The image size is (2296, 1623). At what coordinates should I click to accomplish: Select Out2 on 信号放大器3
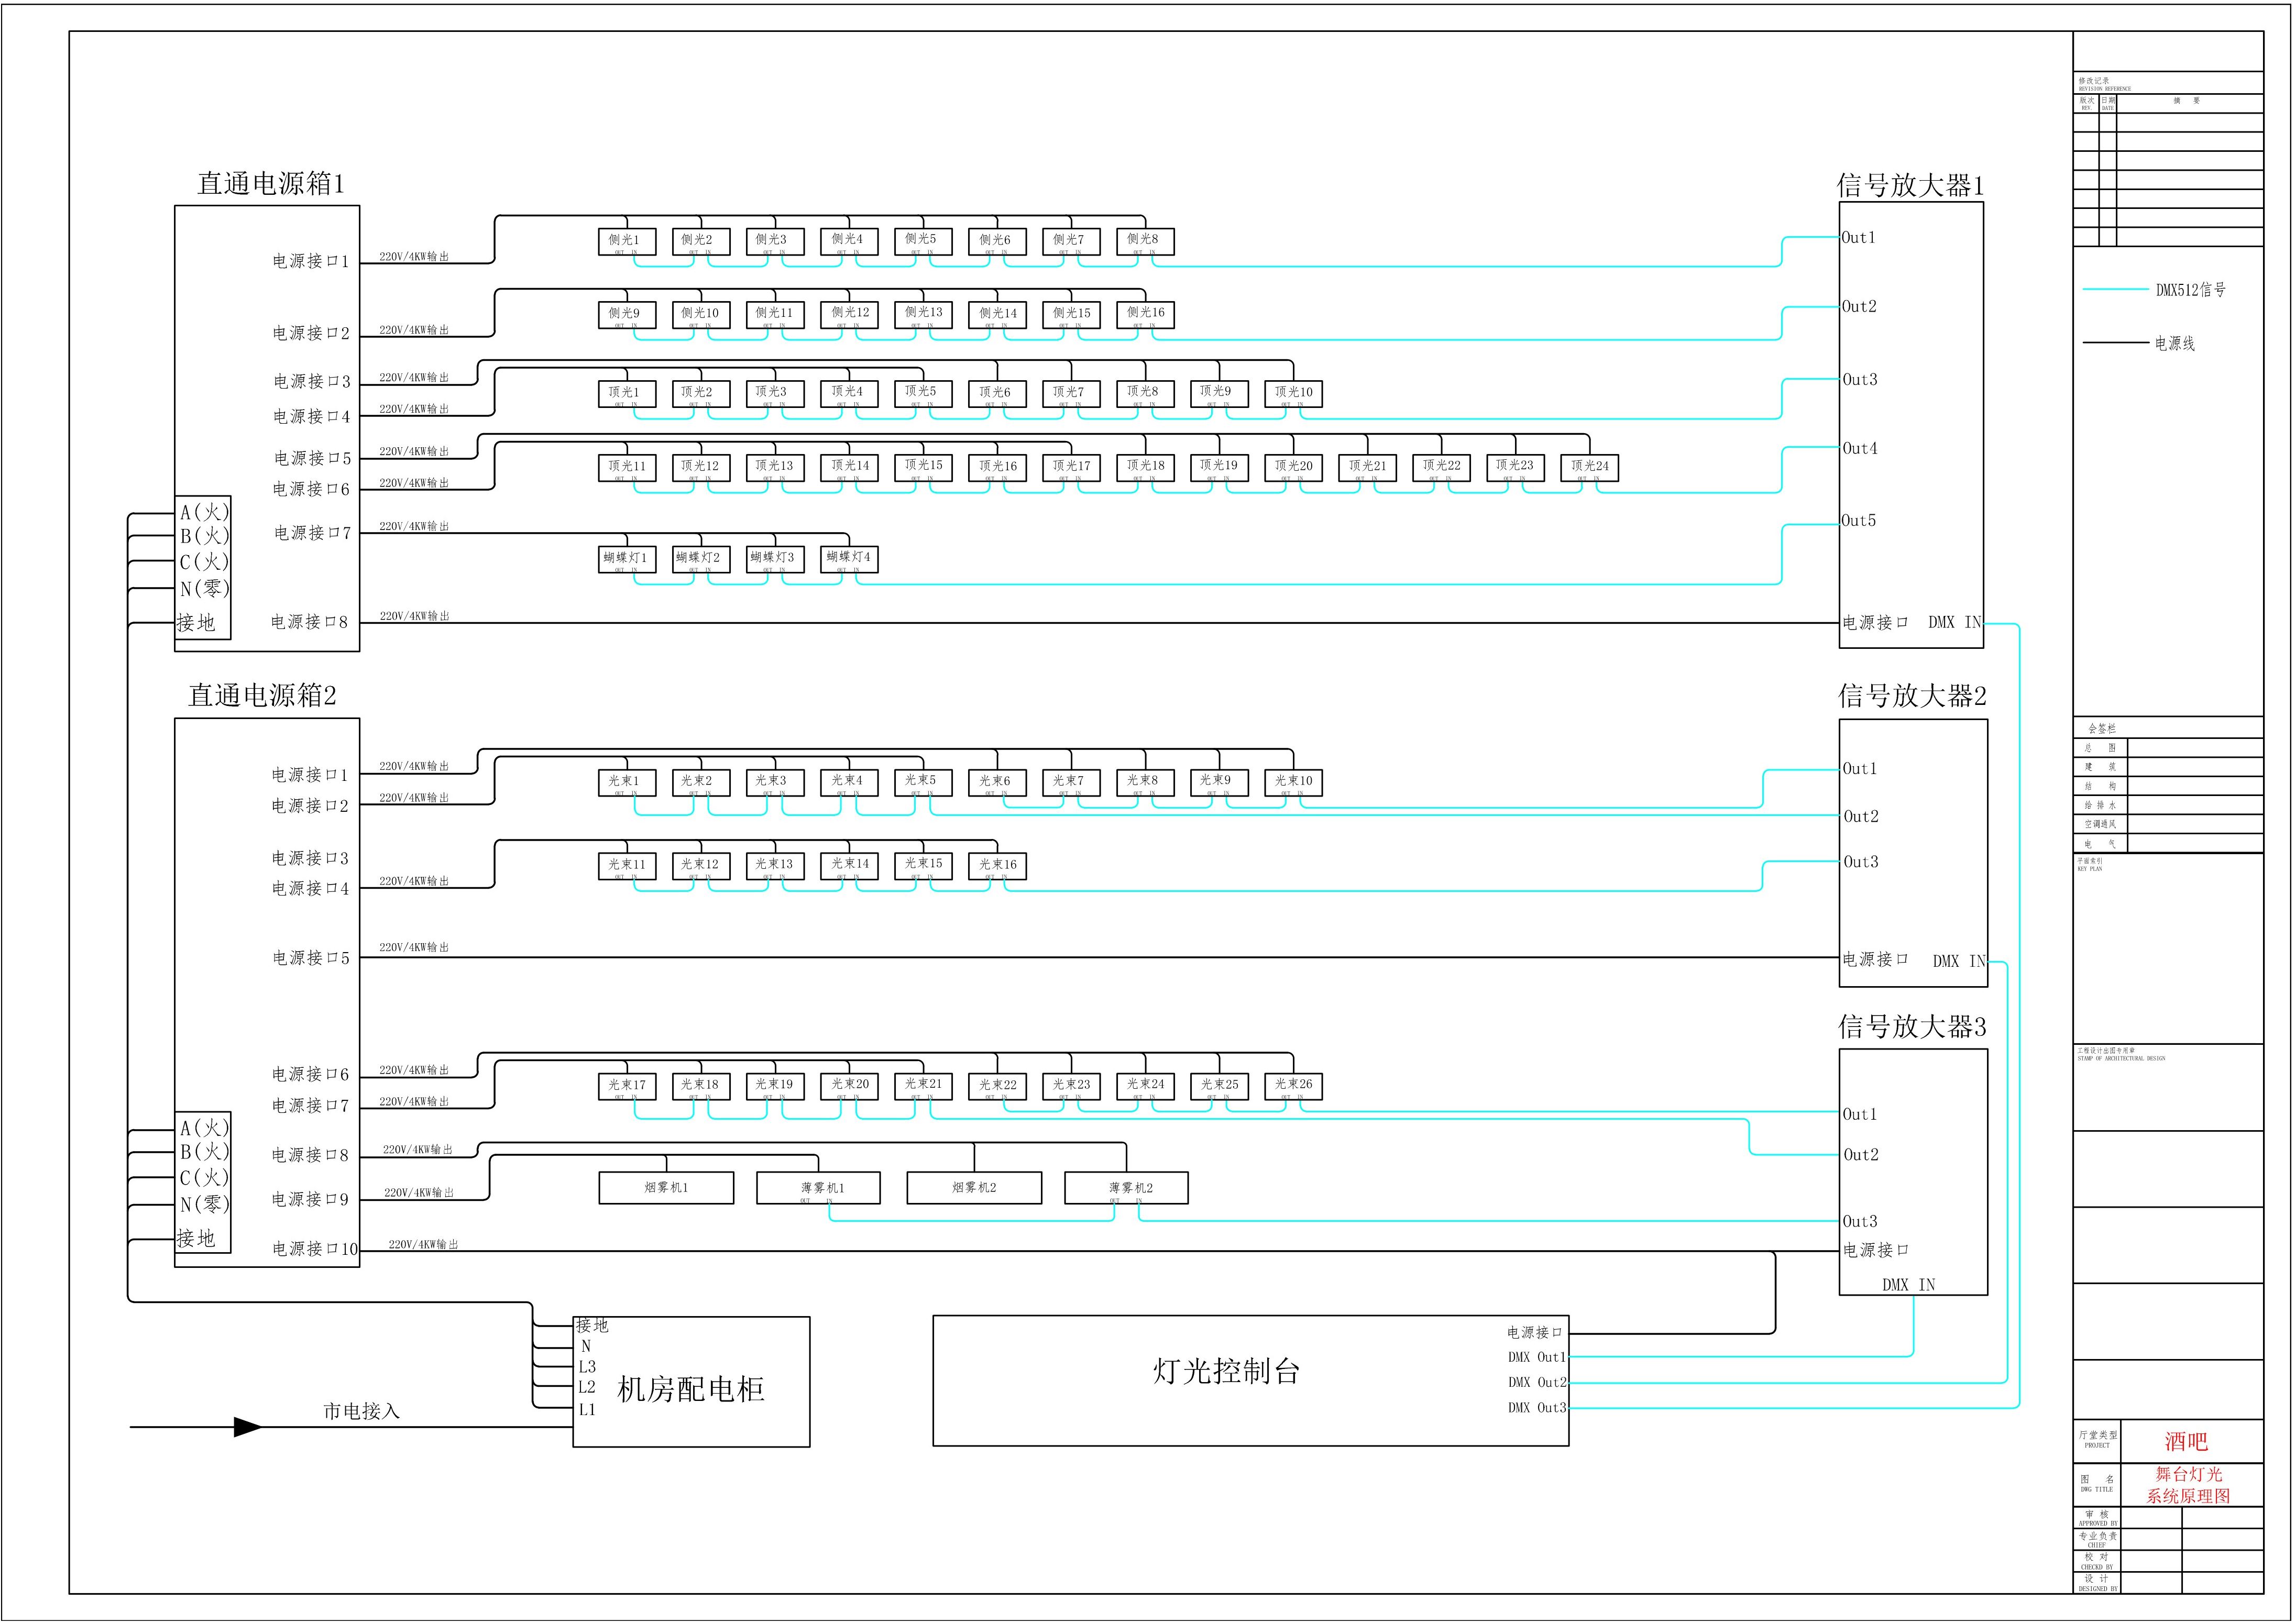[1861, 1155]
